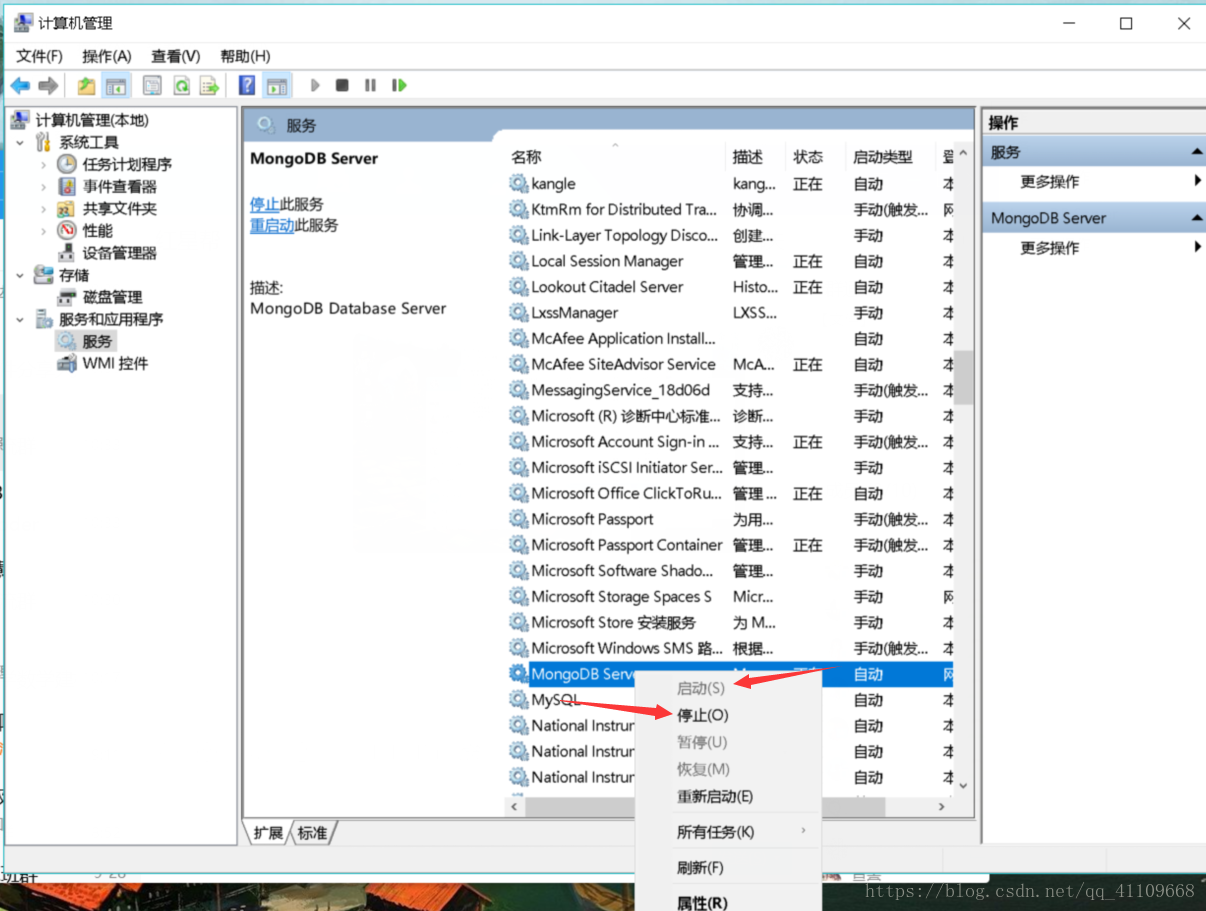Click the Restart service toolbar icon

tap(399, 86)
